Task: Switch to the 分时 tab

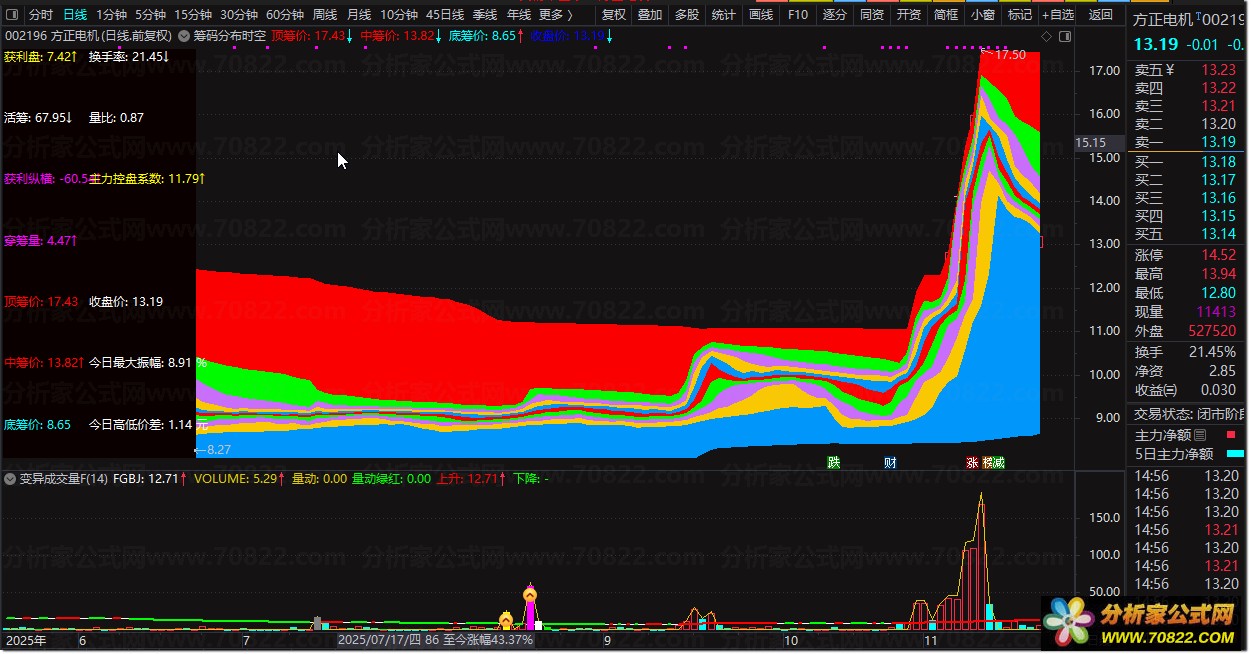Action: click(40, 15)
